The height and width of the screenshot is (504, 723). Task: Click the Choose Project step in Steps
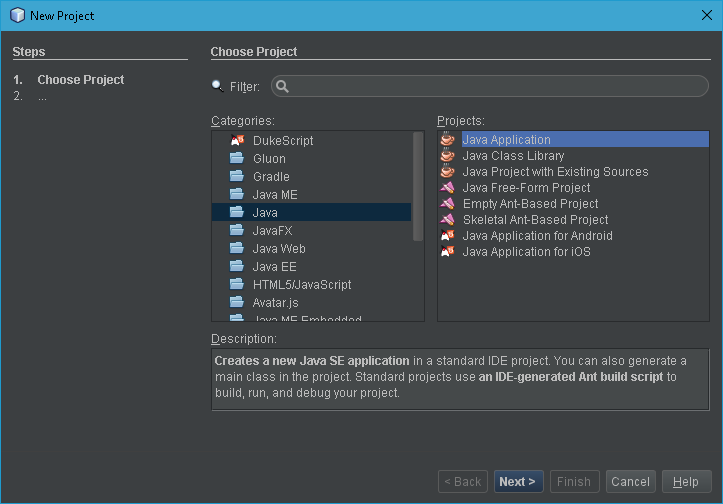click(81, 80)
